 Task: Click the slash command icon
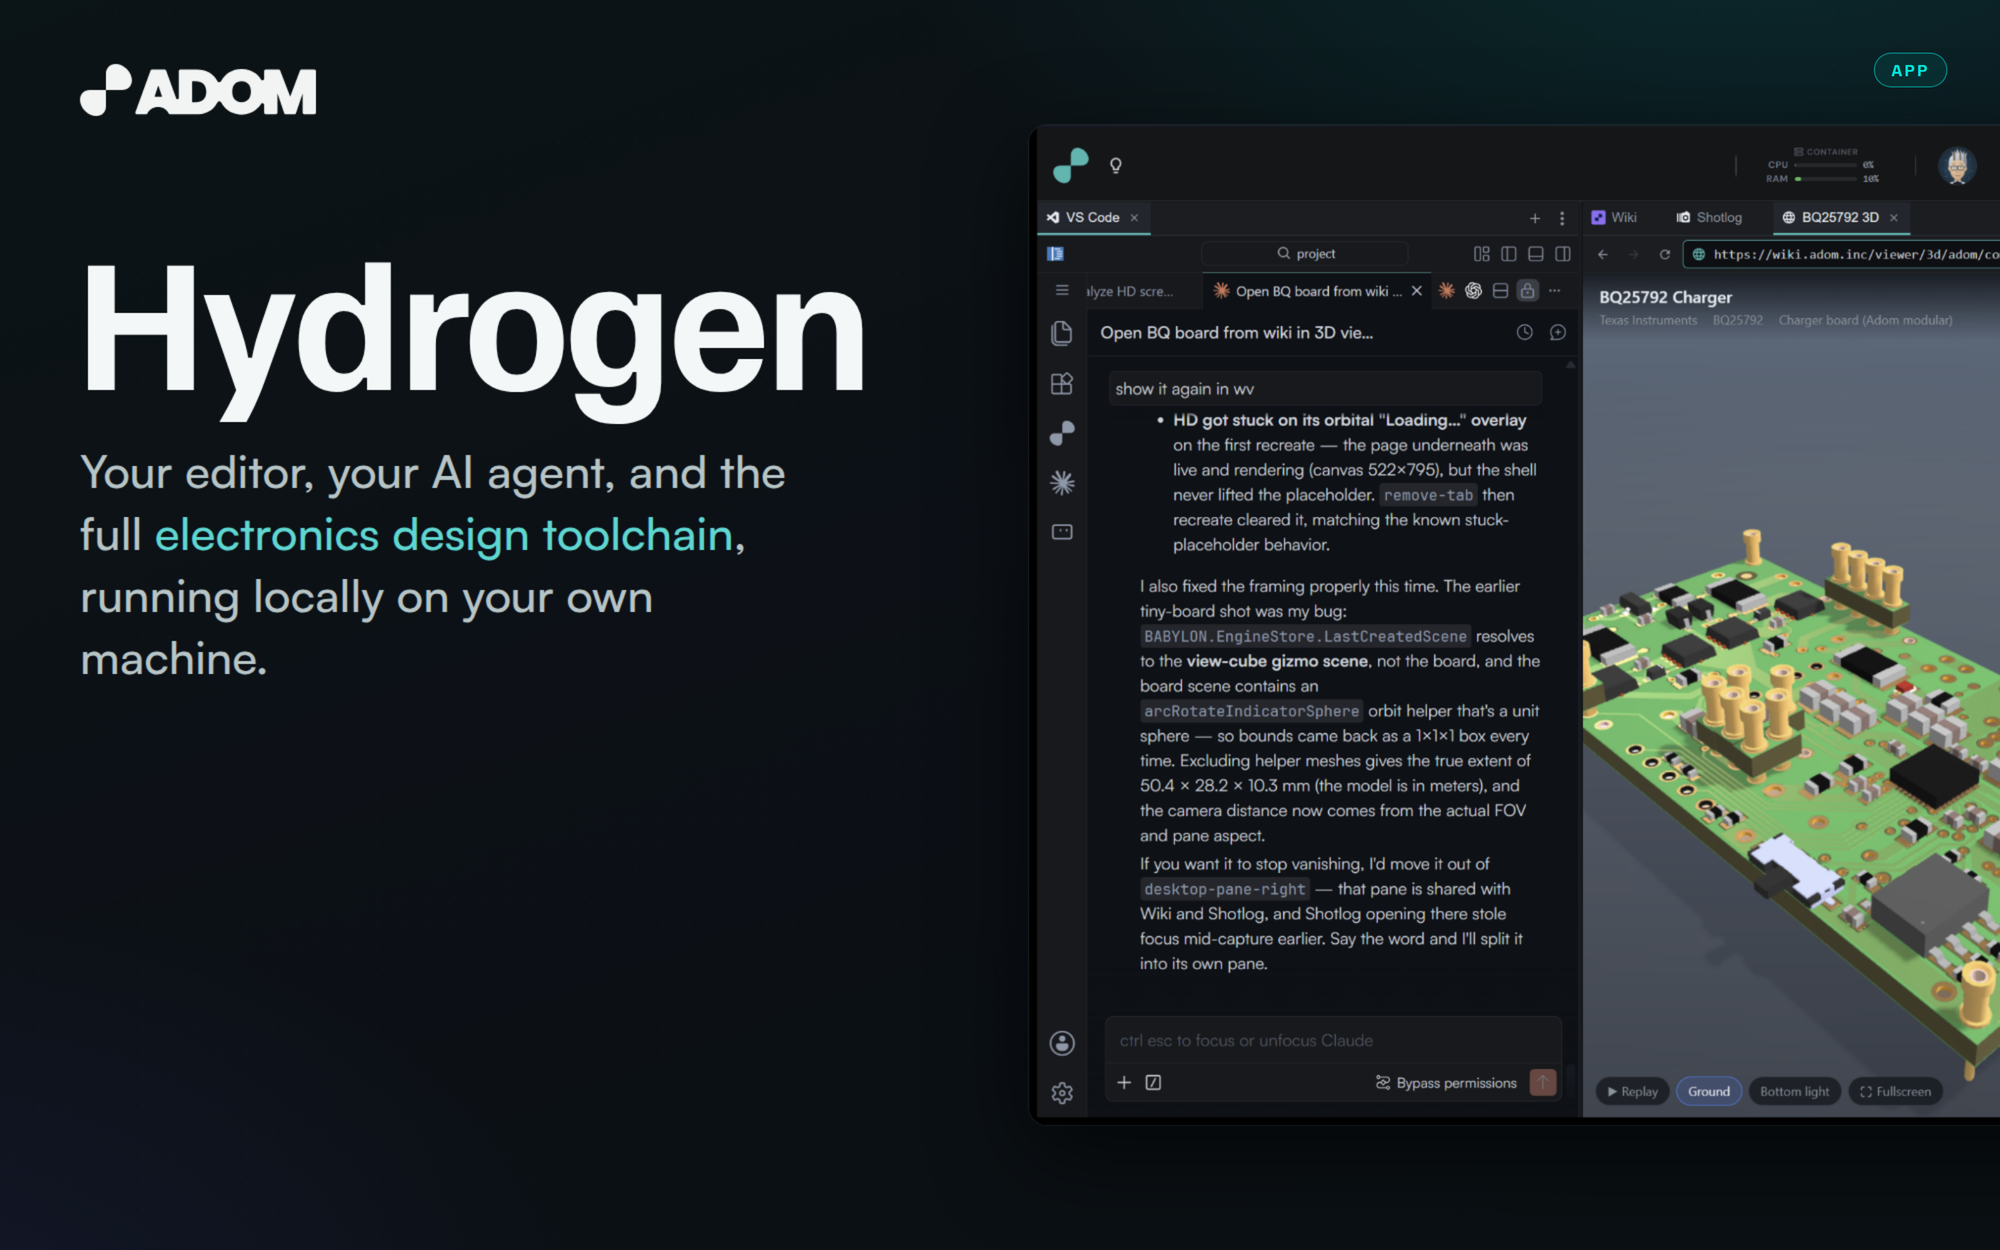(1153, 1082)
